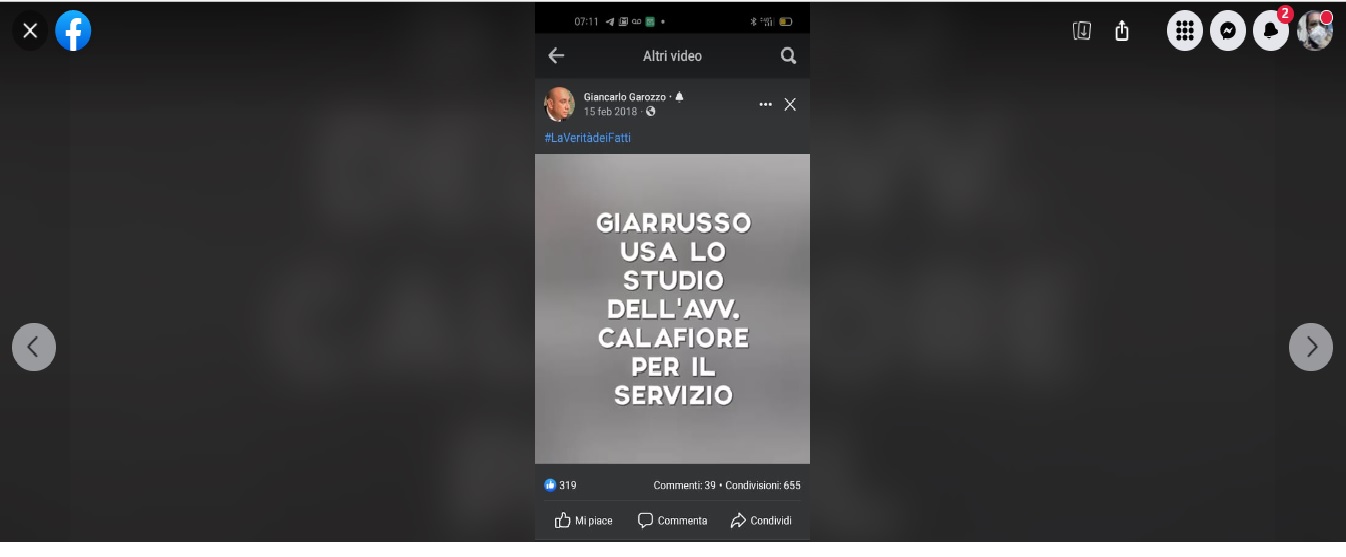Open the Facebook home logo
Screen dimensions: 1346x557
click(x=73, y=31)
